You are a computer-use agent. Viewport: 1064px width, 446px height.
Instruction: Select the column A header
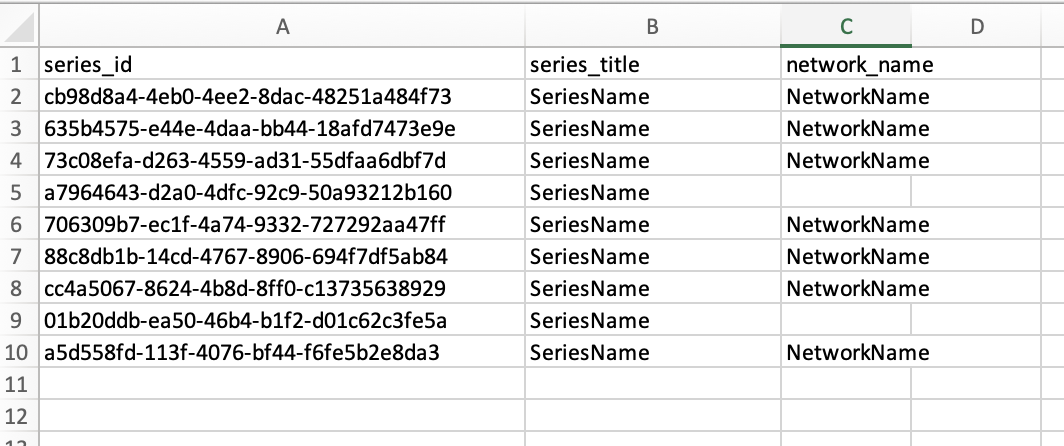point(282,28)
